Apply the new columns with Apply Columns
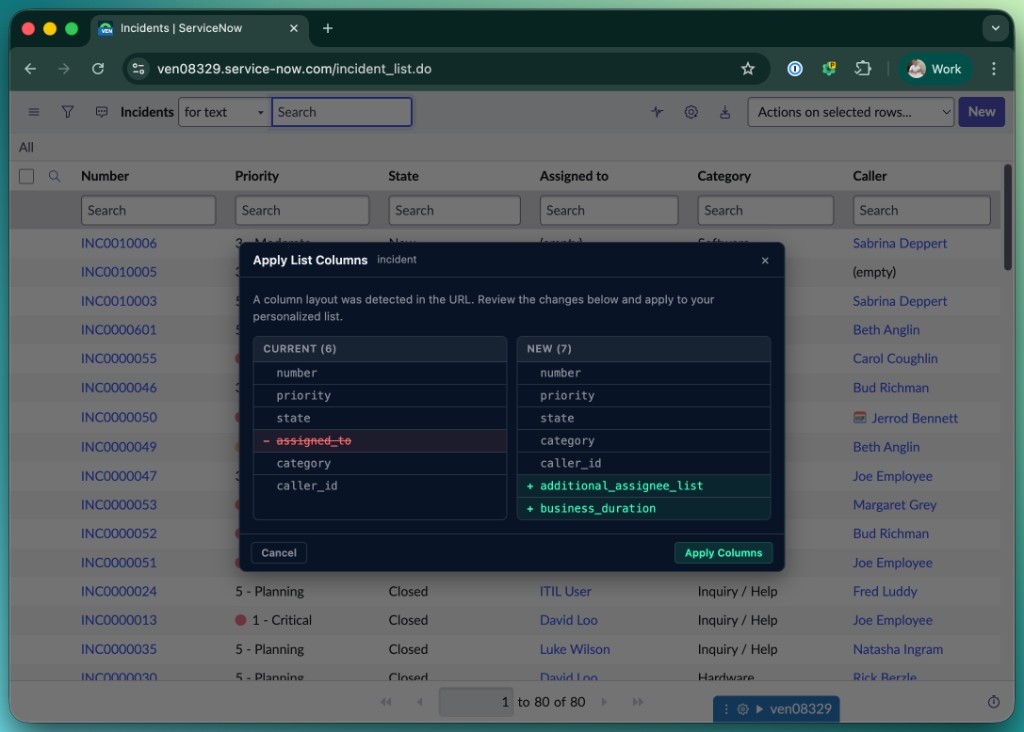 [723, 552]
